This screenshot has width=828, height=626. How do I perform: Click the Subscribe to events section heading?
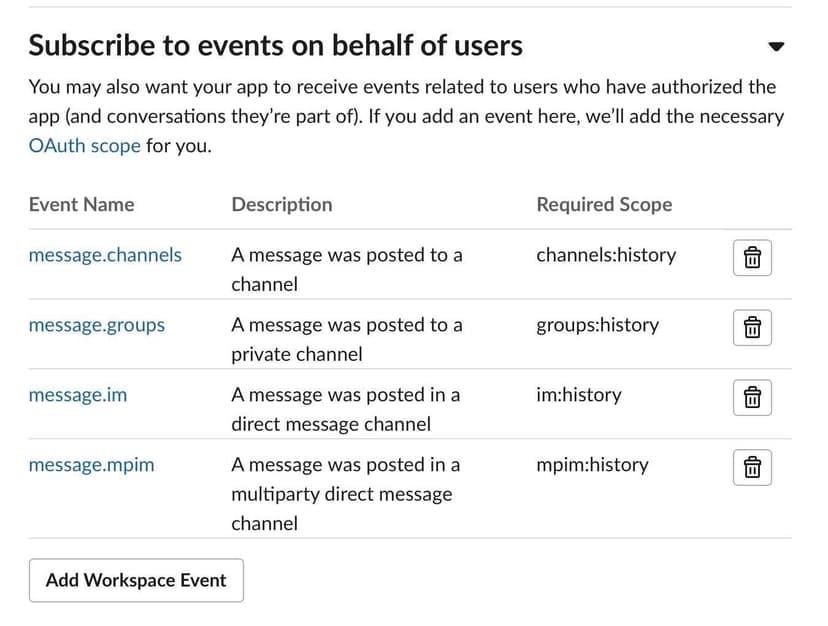point(275,46)
